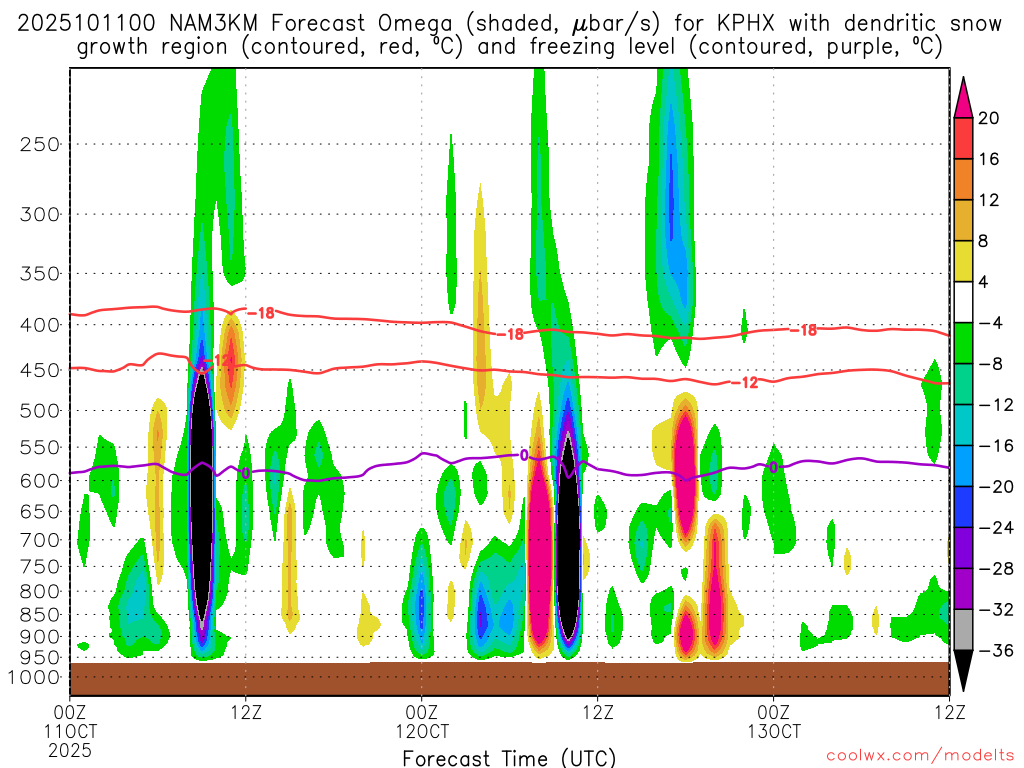Select the green colorbar segment between -8 and -4
The image size is (1024, 768).
point(963,344)
